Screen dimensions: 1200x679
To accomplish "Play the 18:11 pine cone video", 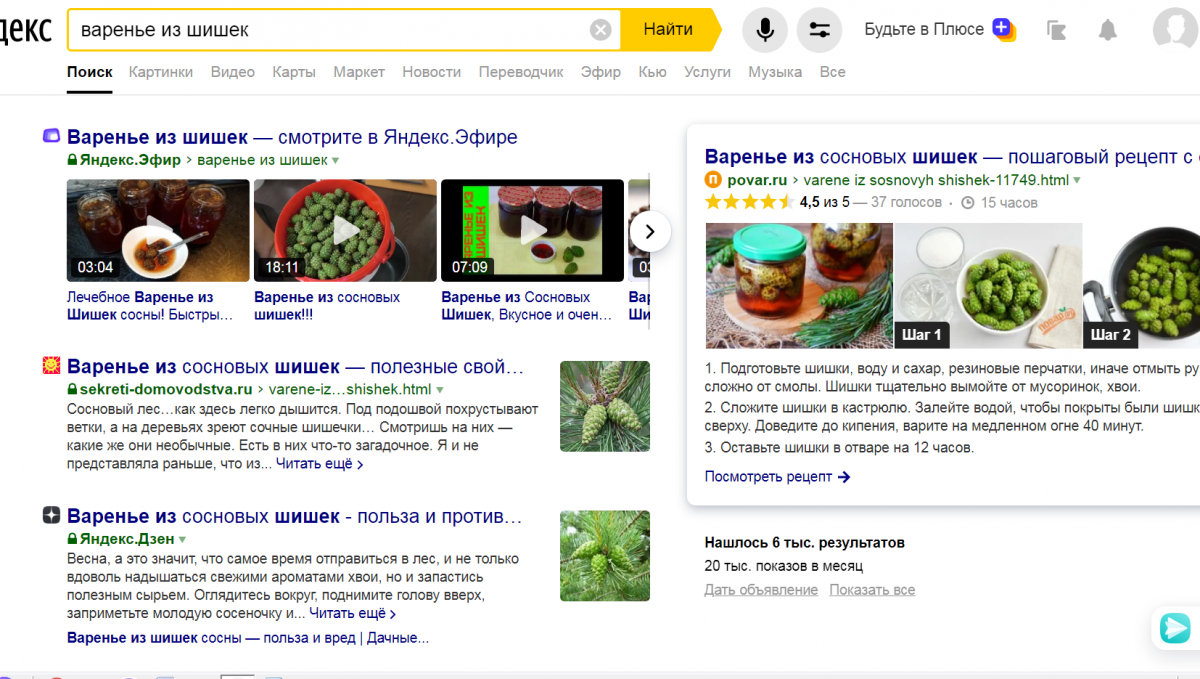I will point(345,230).
